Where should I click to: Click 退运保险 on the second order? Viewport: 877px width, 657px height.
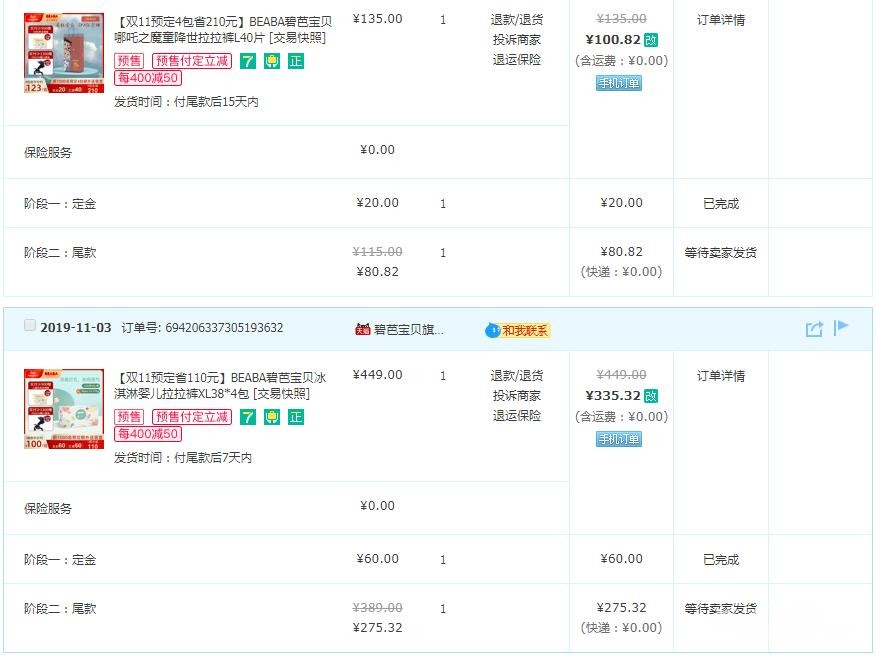(x=517, y=415)
